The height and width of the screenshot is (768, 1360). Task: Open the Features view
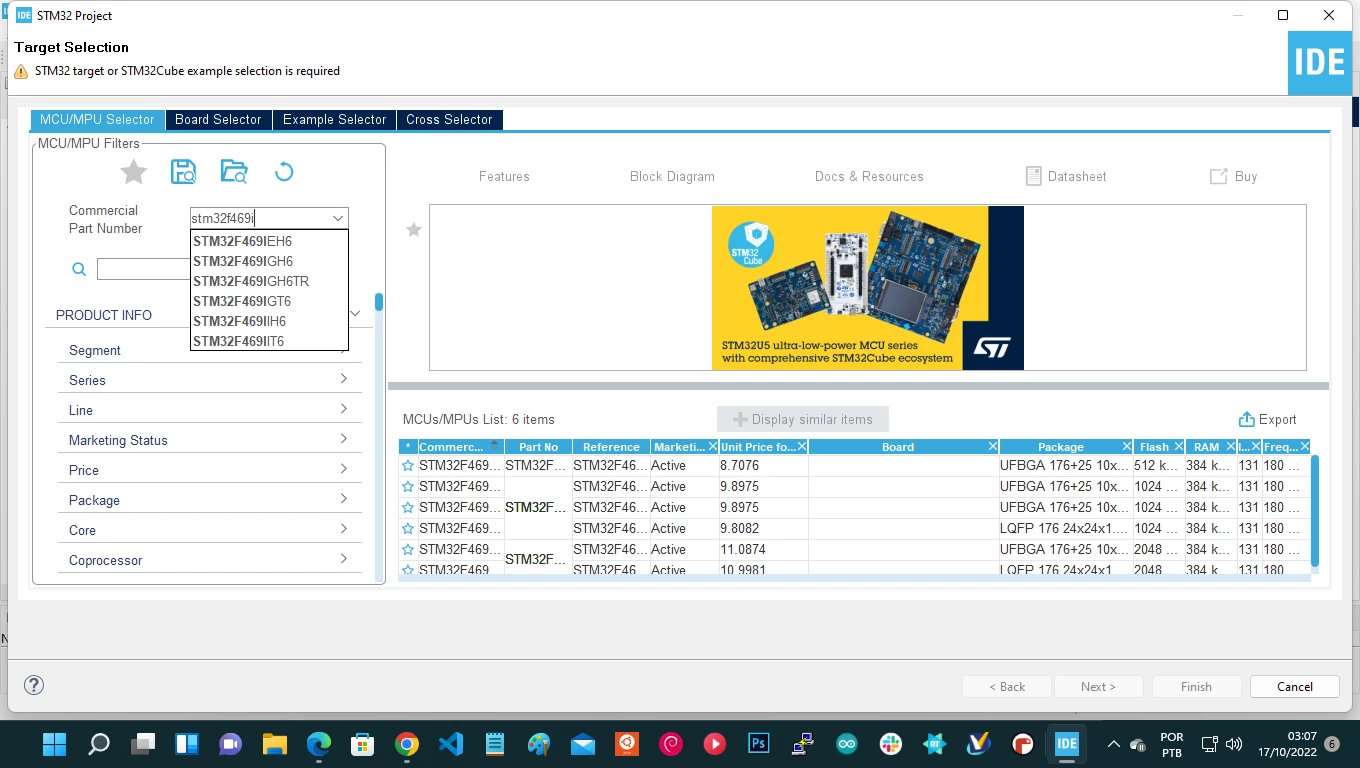coord(504,177)
